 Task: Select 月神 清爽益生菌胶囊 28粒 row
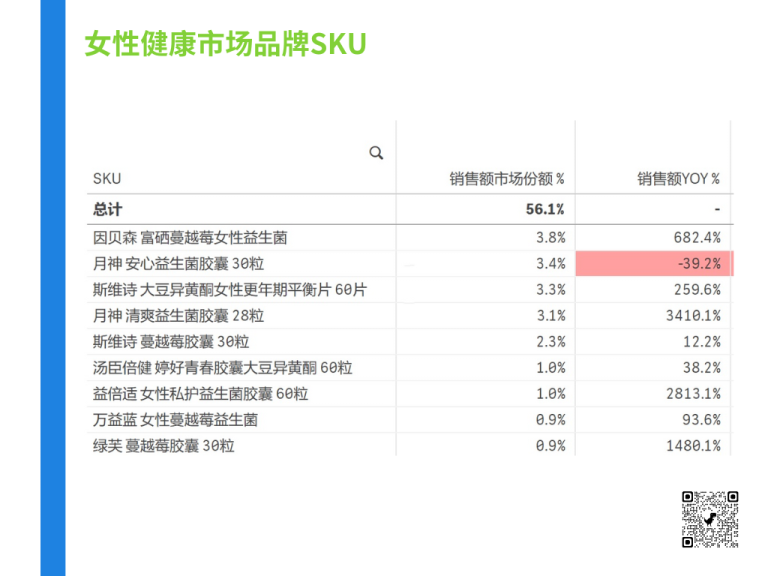click(x=410, y=316)
